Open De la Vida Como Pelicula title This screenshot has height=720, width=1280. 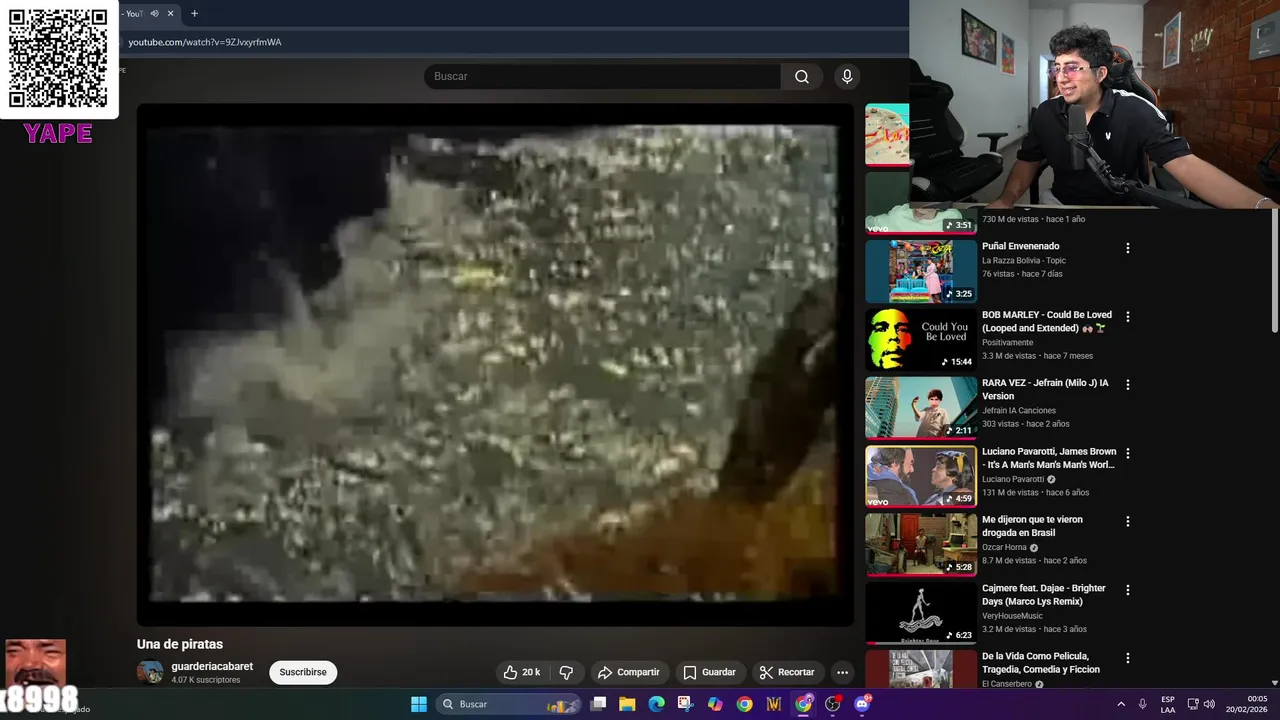point(1041,663)
